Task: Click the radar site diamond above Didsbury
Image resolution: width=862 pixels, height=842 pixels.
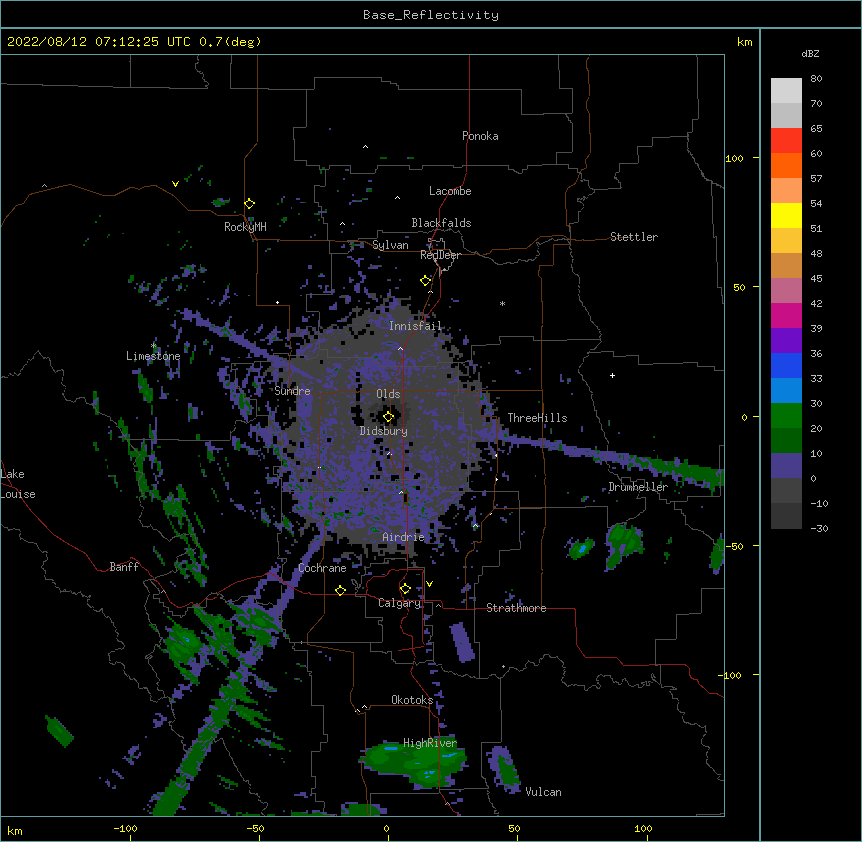Action: 388,416
